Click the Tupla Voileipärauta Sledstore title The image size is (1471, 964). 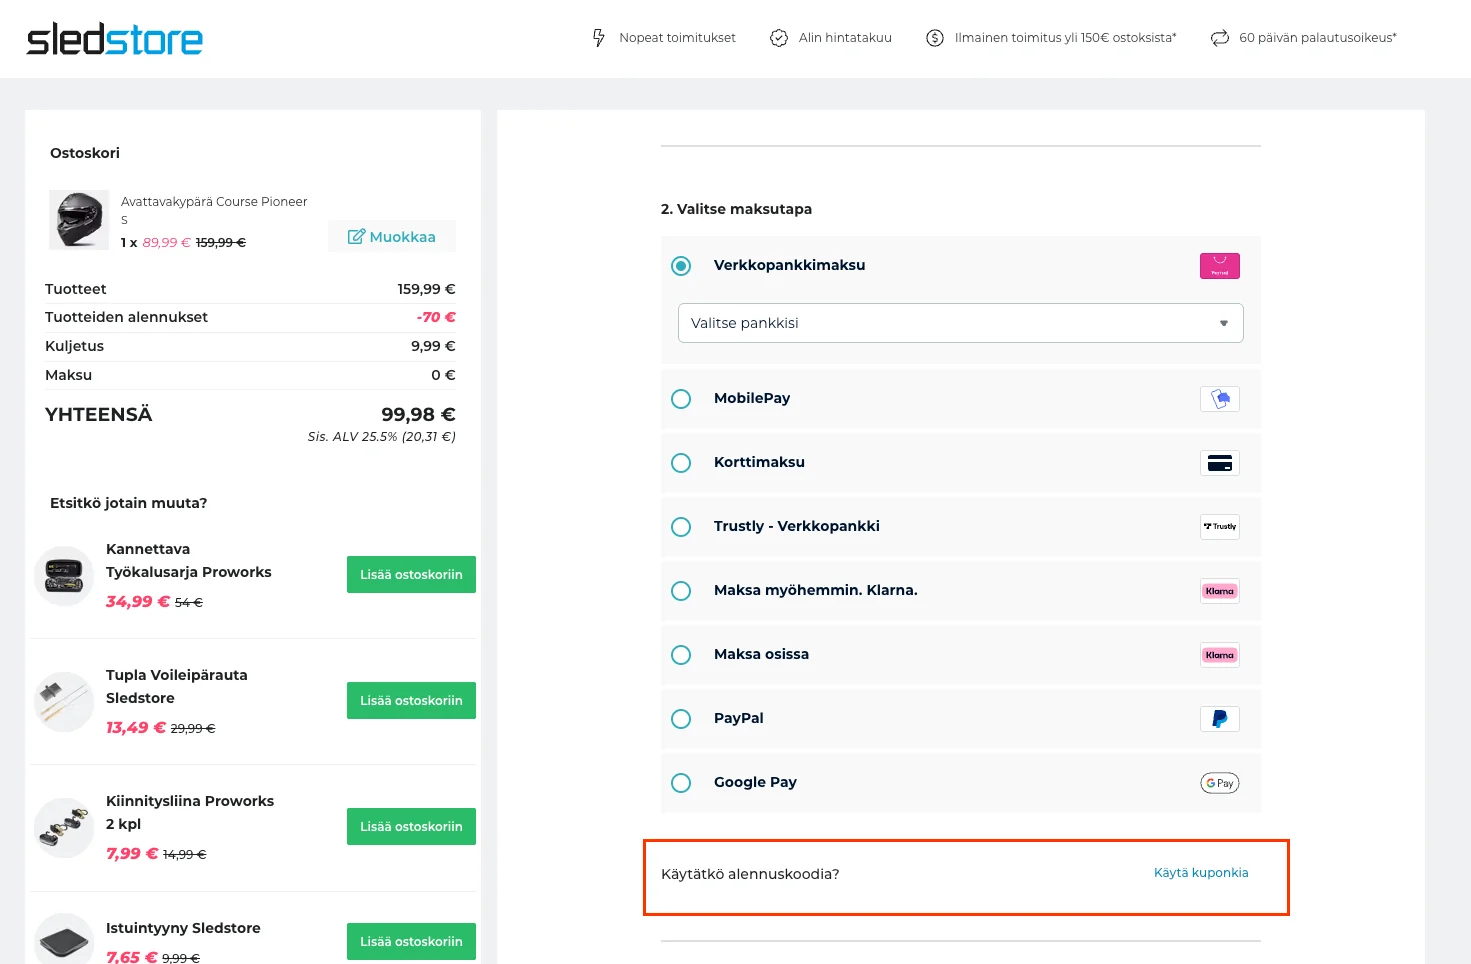pos(177,687)
